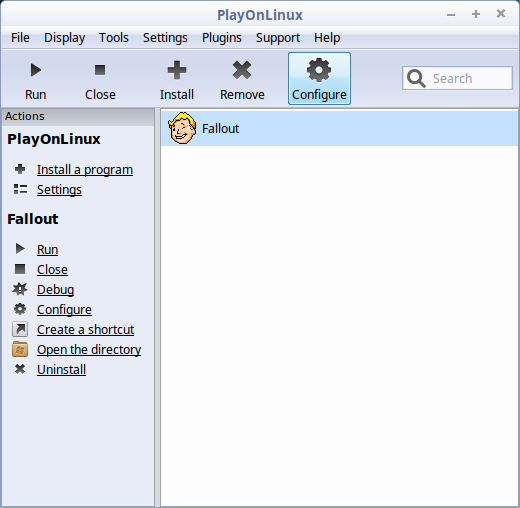
Task: Click the folder icon beside Open the directory
Action: click(20, 349)
